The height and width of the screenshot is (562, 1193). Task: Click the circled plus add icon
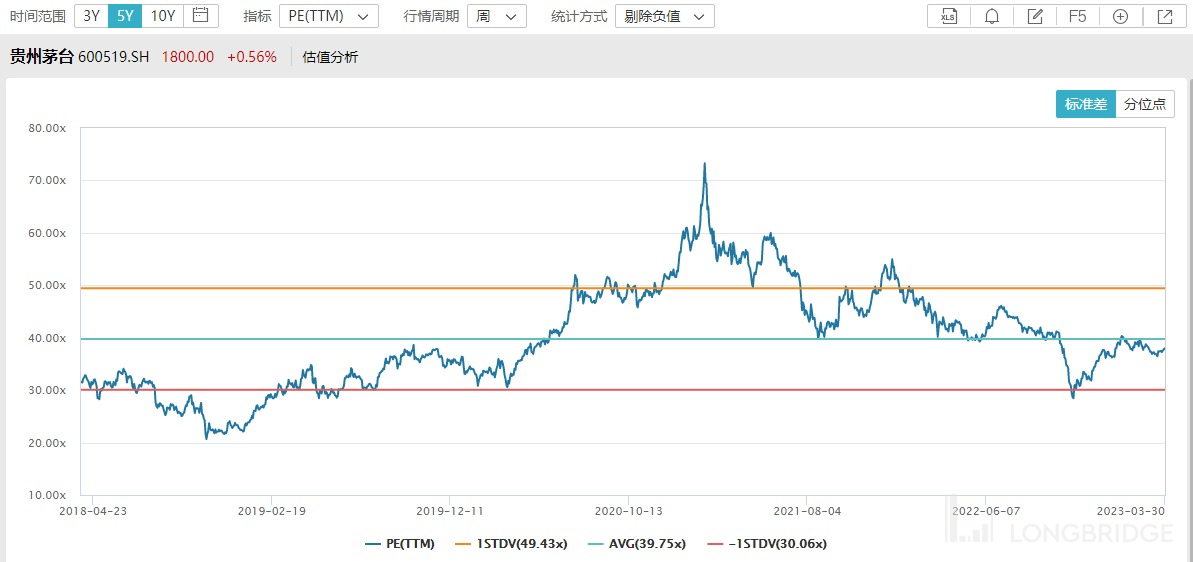pyautogui.click(x=1120, y=16)
